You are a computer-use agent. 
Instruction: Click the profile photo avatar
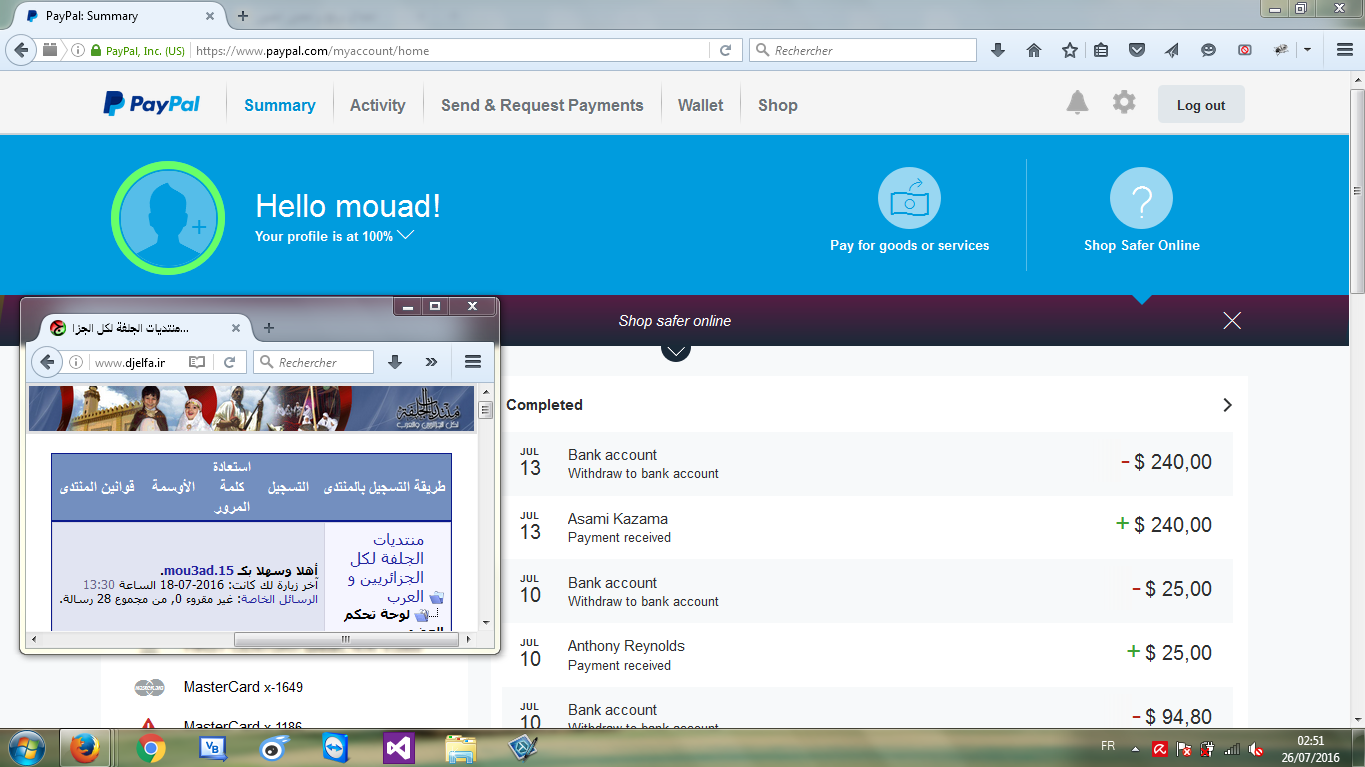(167, 218)
